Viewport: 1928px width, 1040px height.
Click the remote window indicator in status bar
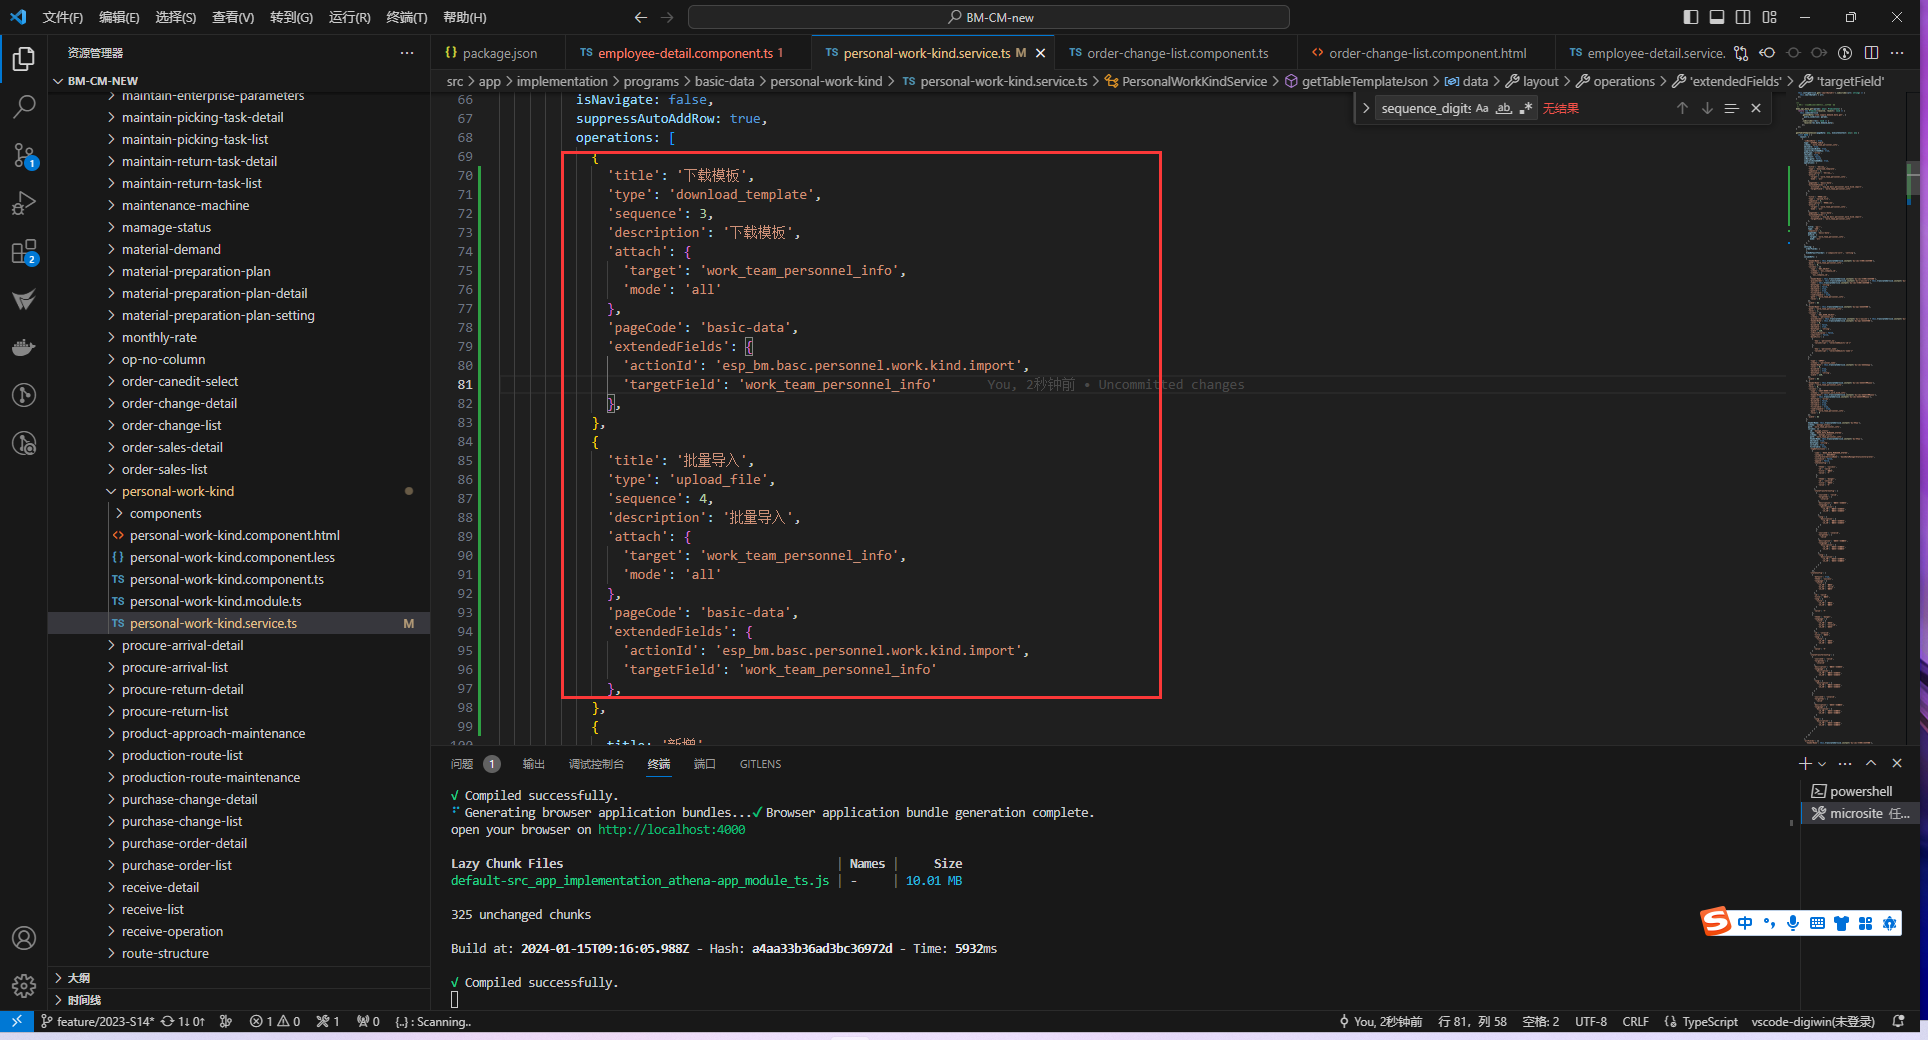coord(17,1021)
